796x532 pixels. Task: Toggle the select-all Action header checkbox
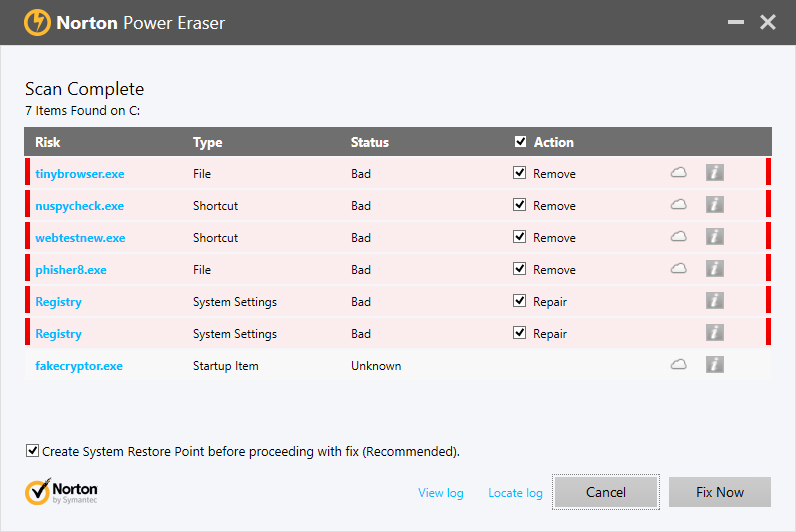520,142
